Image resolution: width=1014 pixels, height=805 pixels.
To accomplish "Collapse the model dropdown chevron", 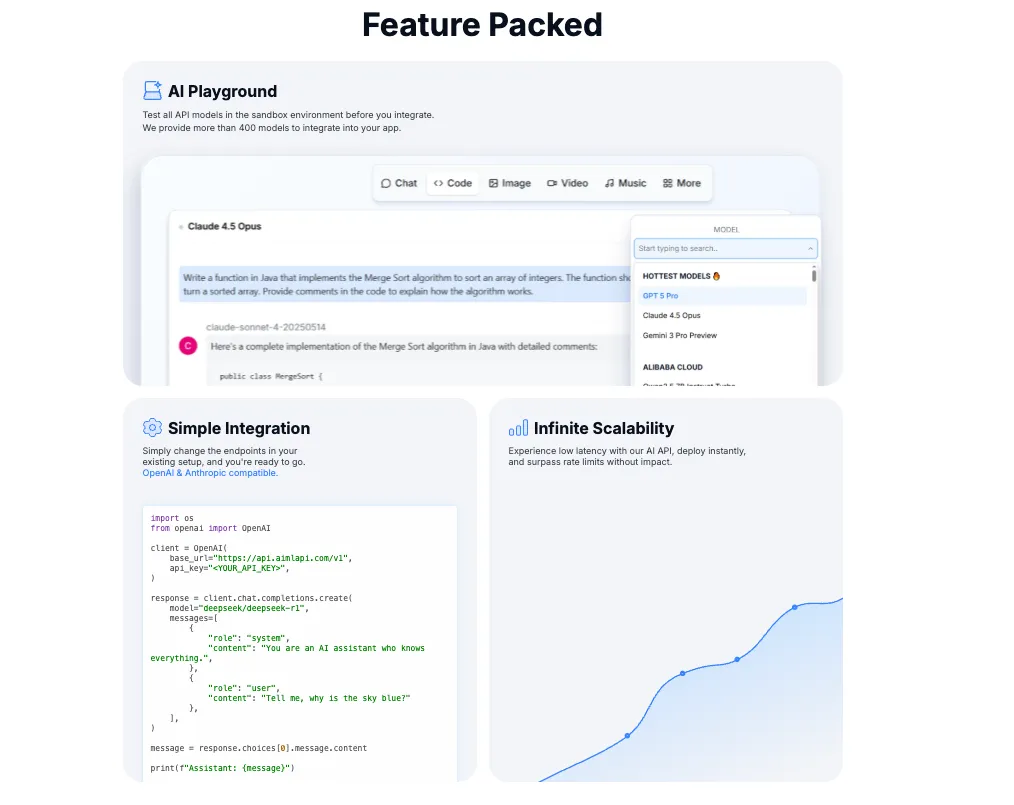I will point(810,248).
